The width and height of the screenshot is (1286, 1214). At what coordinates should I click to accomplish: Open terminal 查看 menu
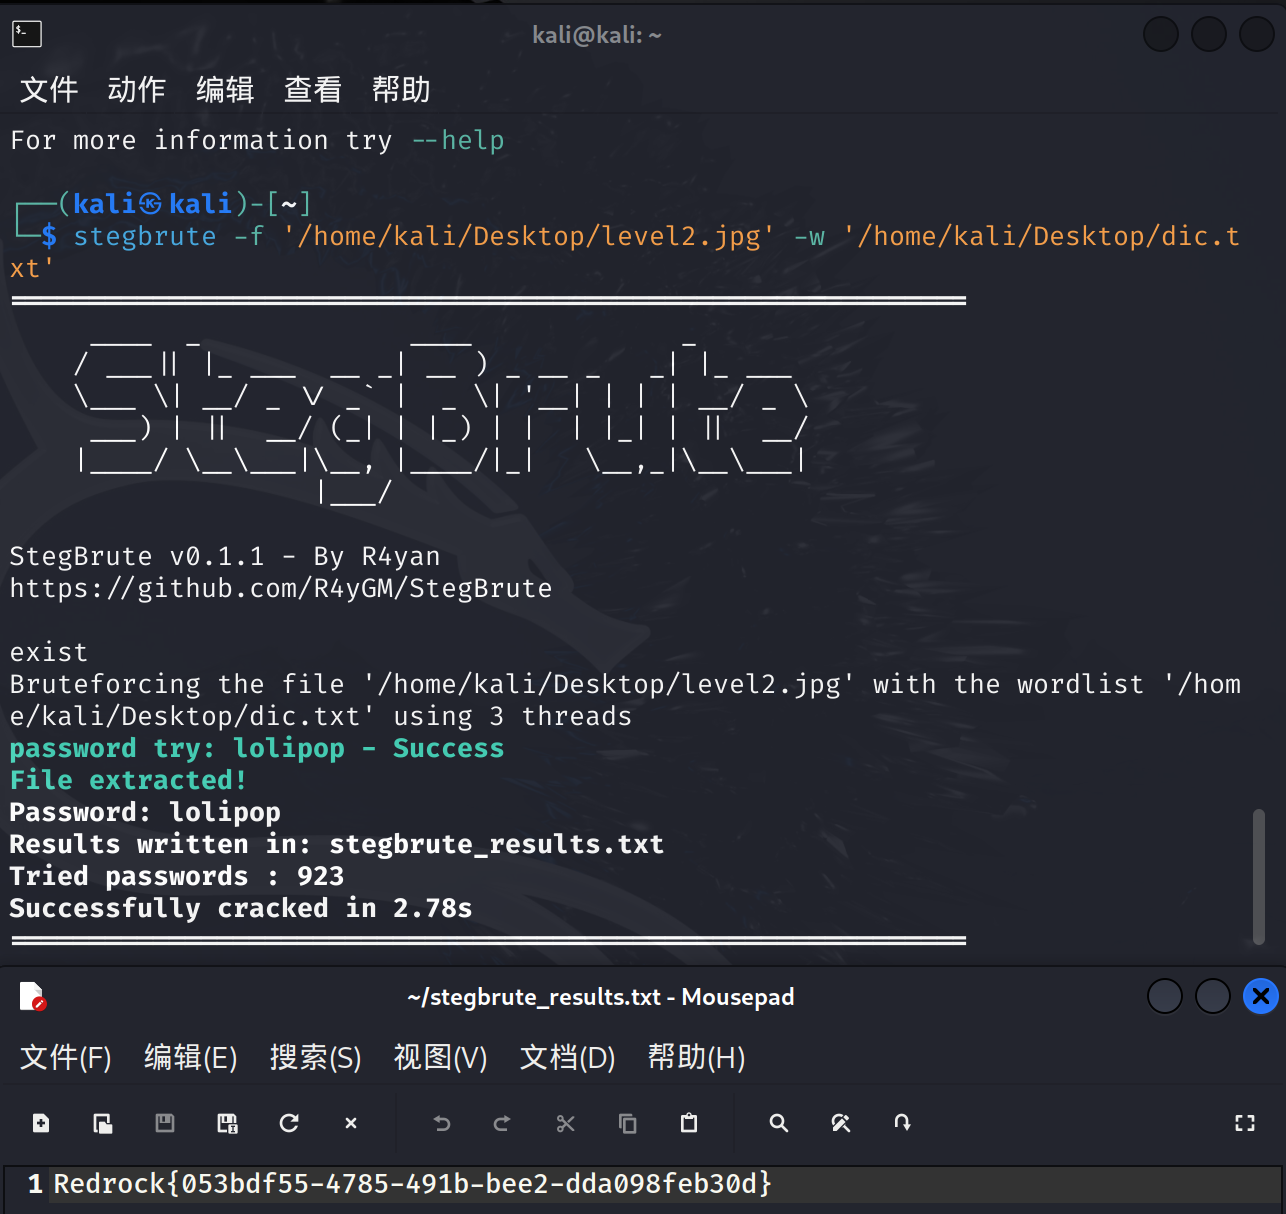click(x=313, y=89)
